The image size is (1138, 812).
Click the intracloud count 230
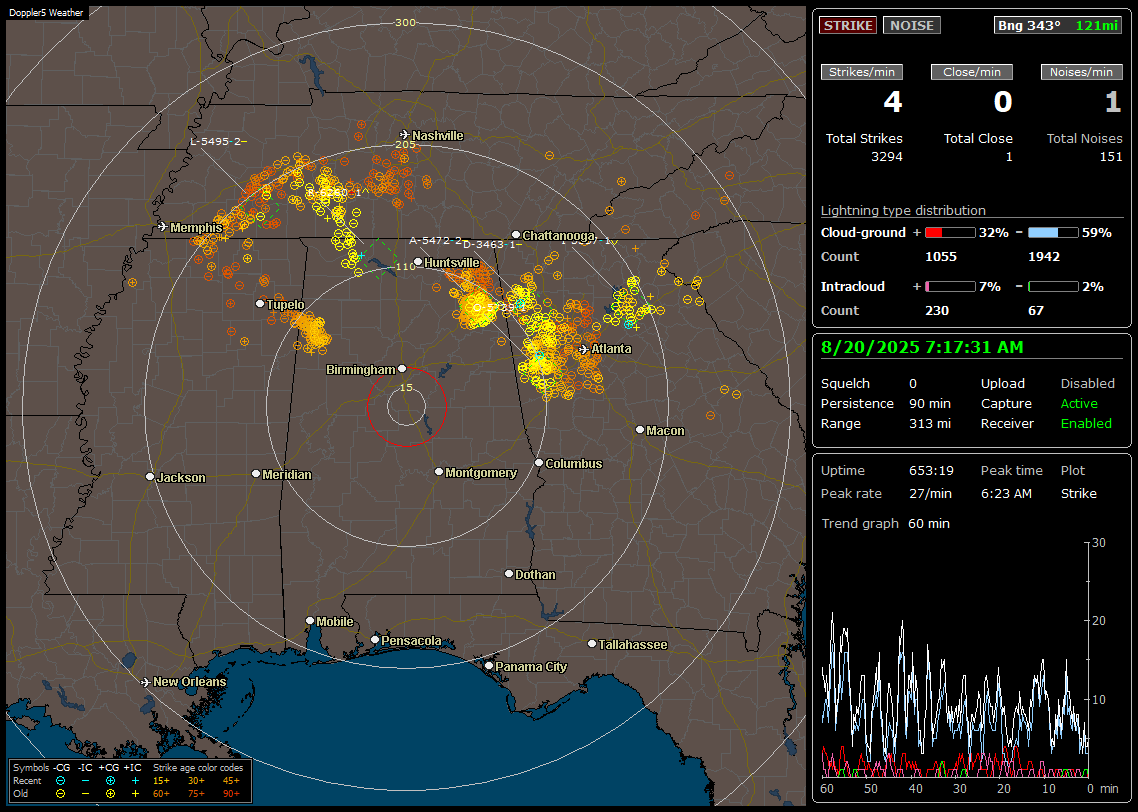tap(937, 311)
